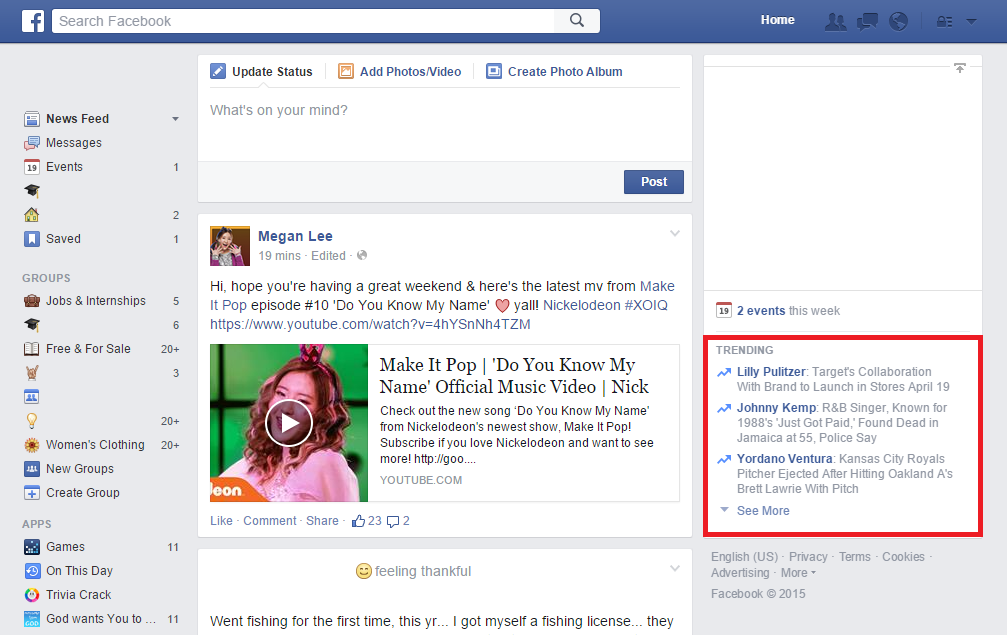The image size is (1007, 635).
Task: Click the Create Group plus icon
Action: [x=31, y=493]
